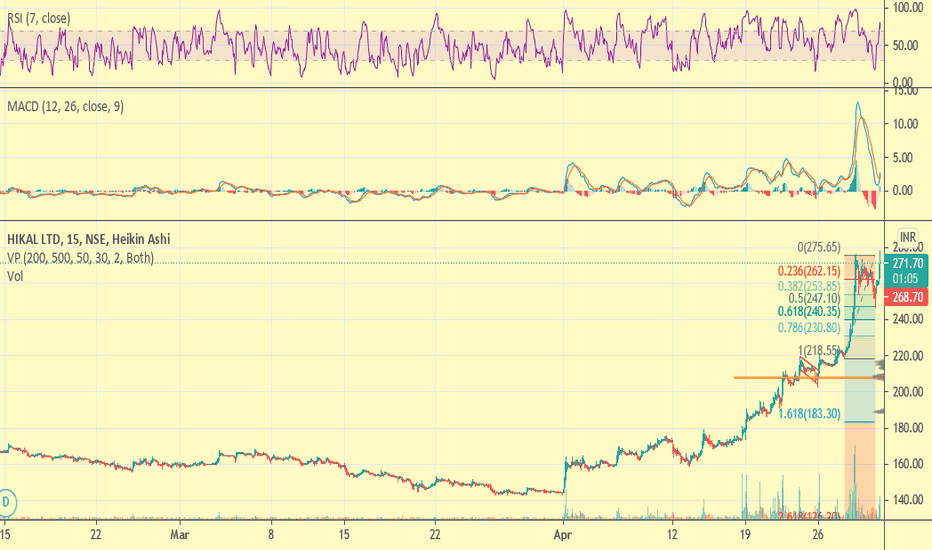Click the Apr label on time axis

pyautogui.click(x=562, y=535)
